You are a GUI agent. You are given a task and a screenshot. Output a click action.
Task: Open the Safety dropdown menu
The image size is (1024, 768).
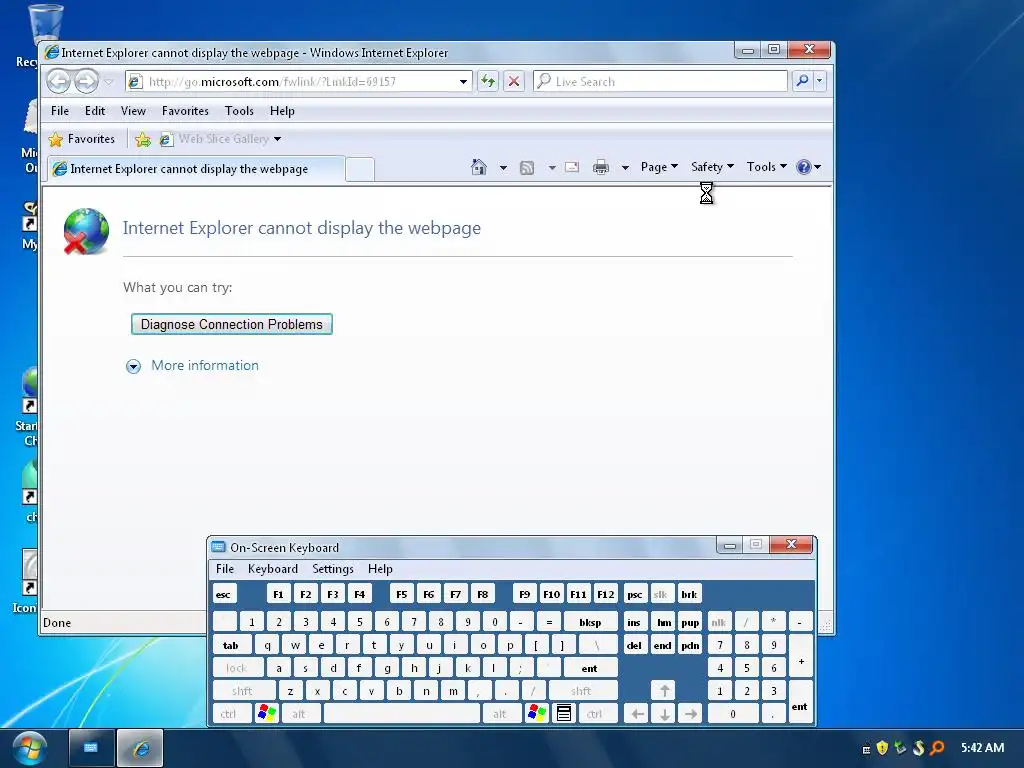[x=712, y=167]
